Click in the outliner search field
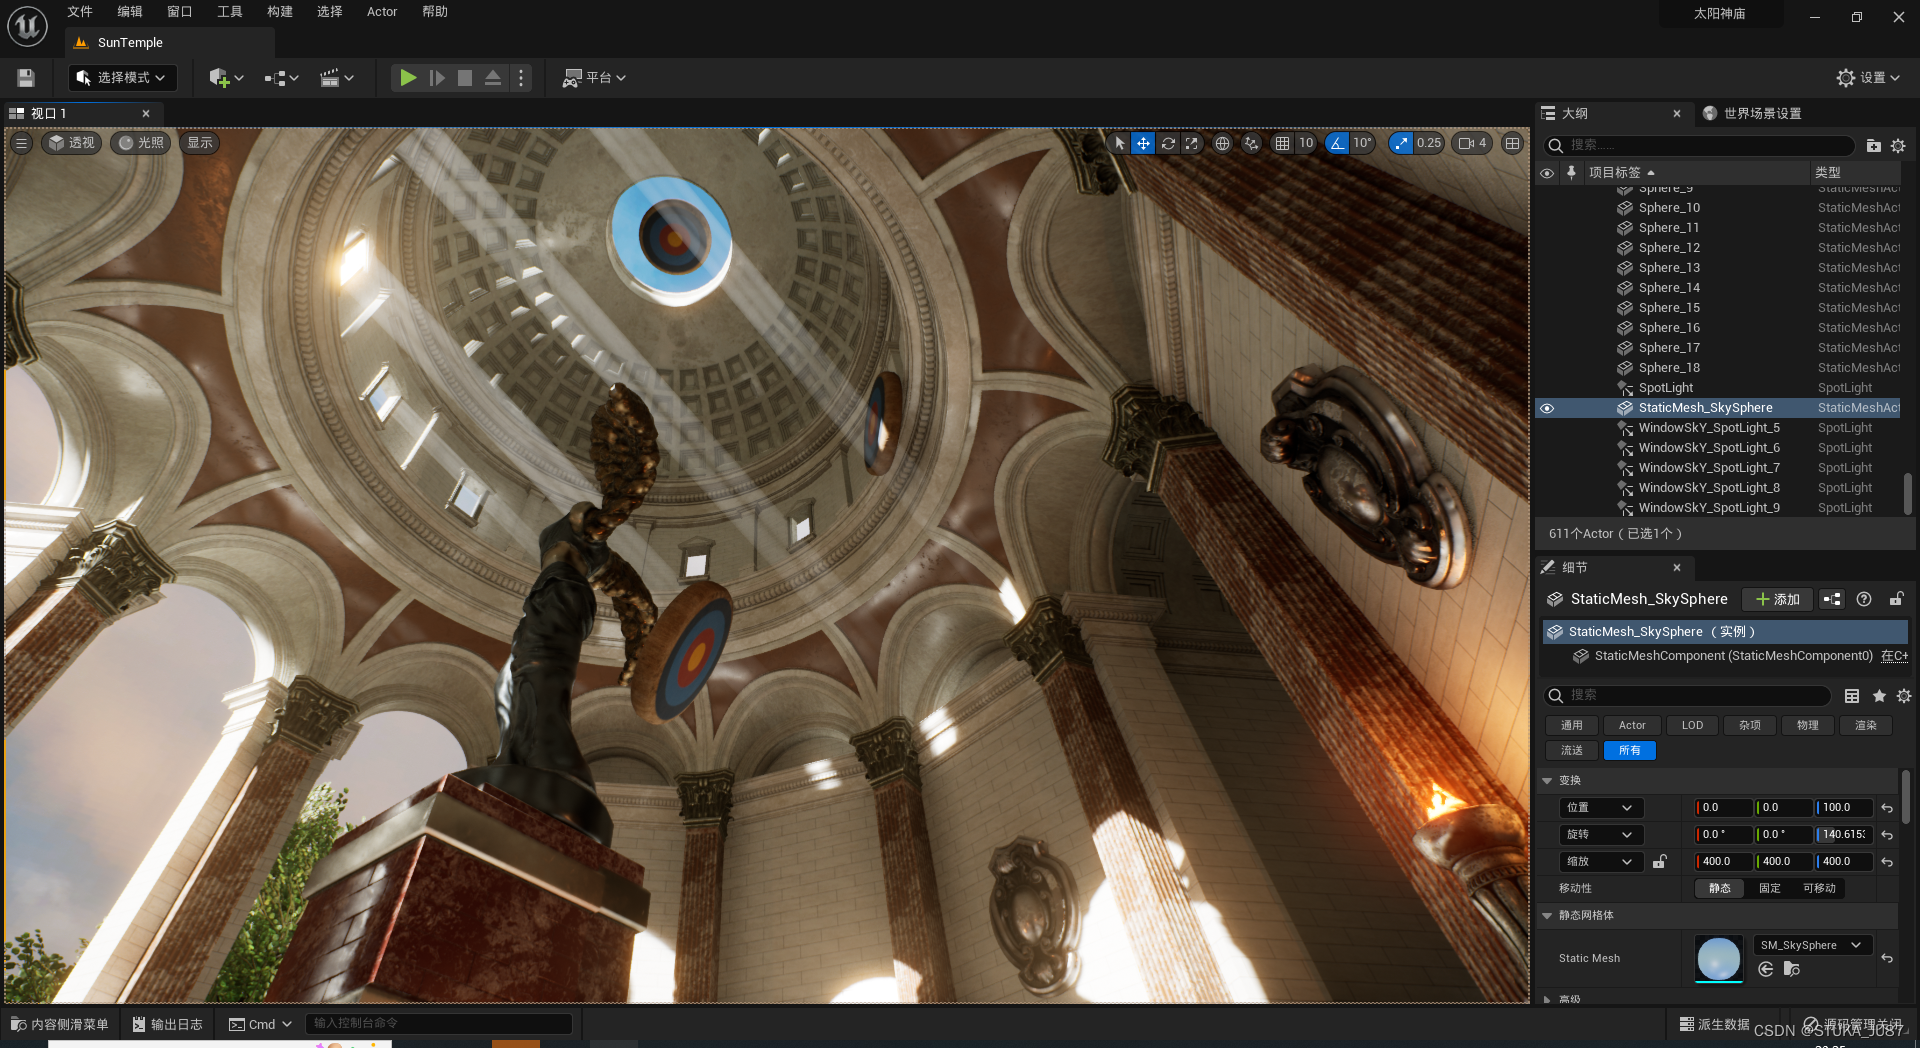This screenshot has width=1920, height=1048. [1700, 145]
